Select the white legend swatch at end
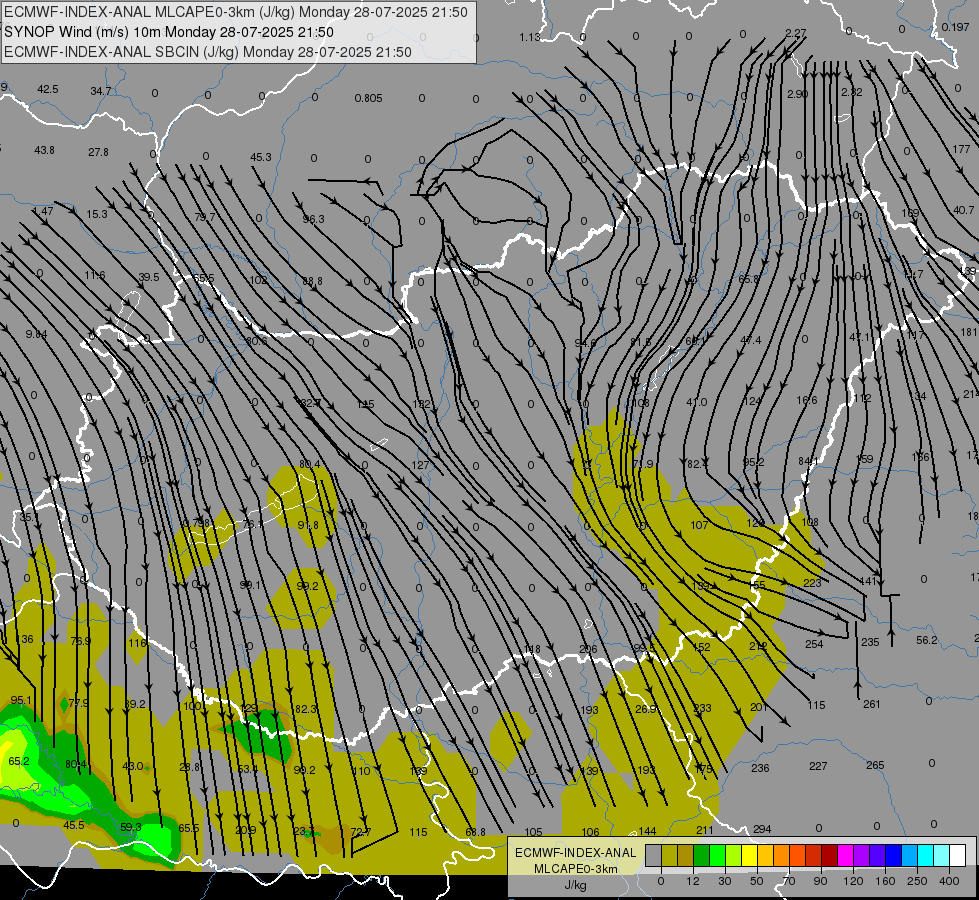979x900 pixels. pyautogui.click(x=958, y=855)
